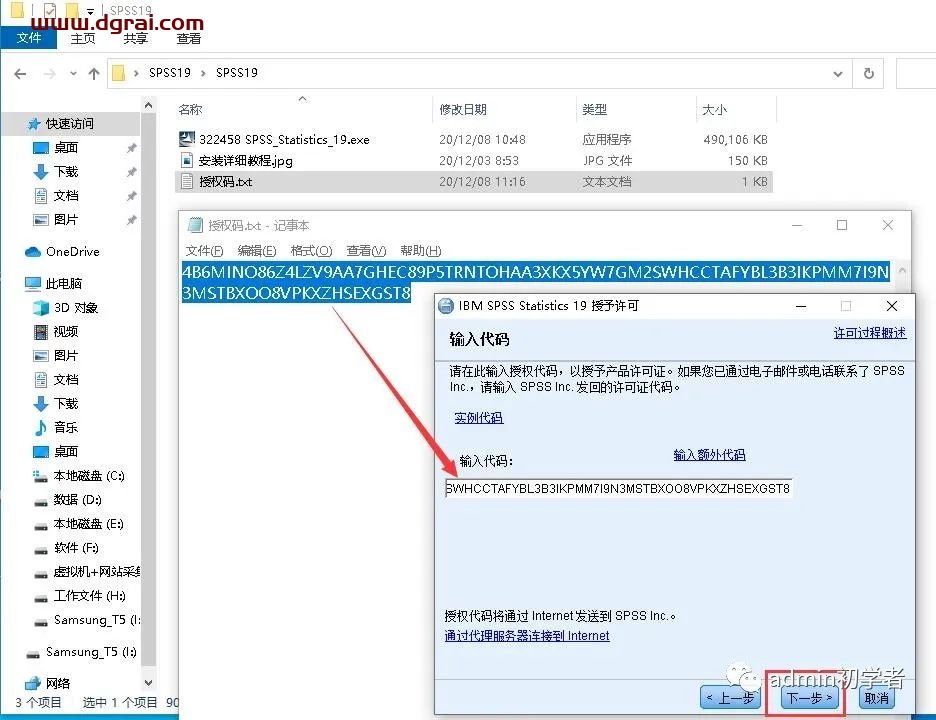Open 本地磁盘 (E:) drive
936x720 pixels.
[88, 524]
